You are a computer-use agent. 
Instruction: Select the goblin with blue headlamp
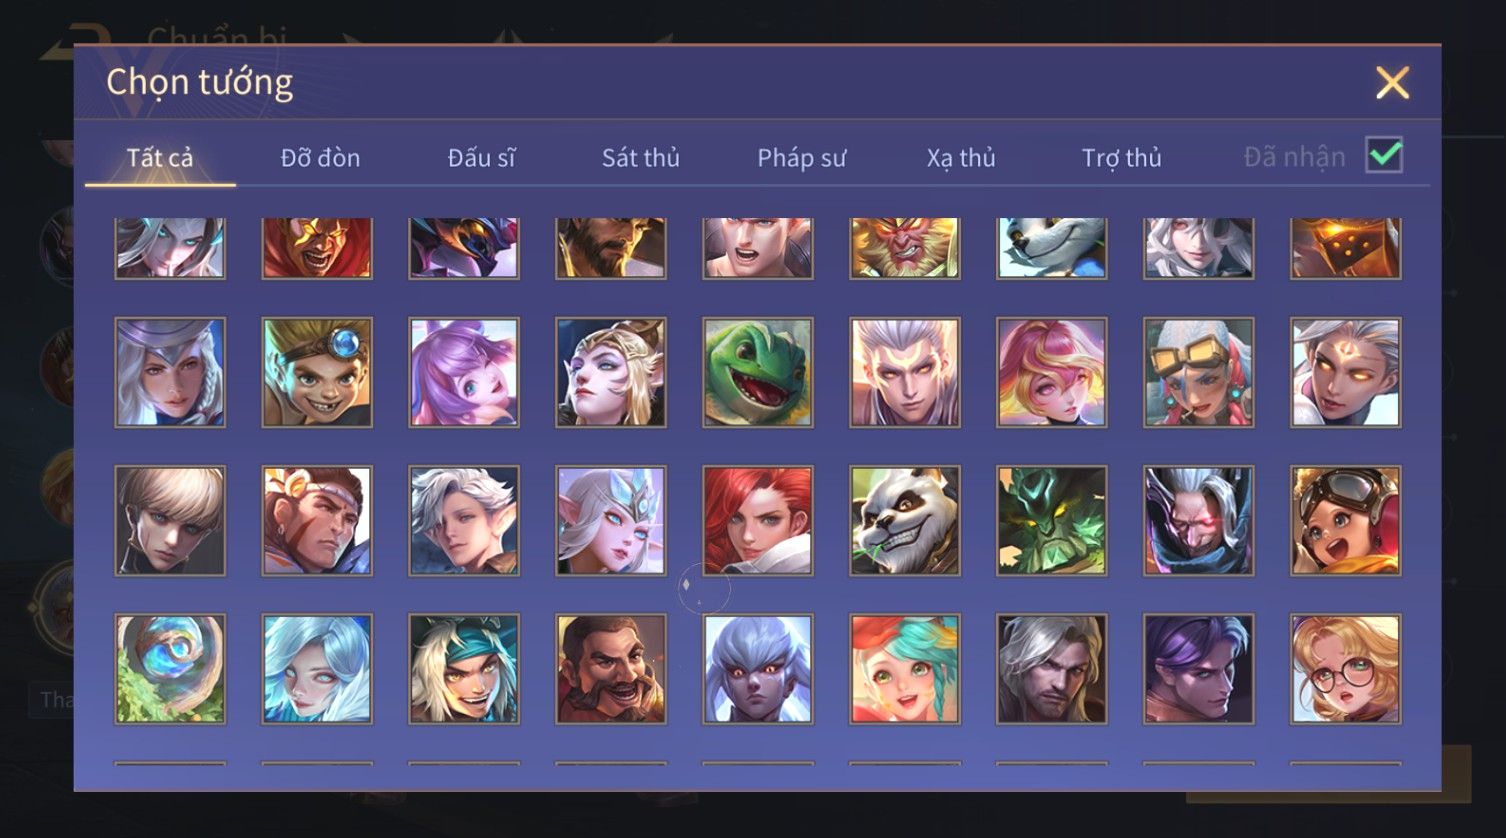point(317,373)
